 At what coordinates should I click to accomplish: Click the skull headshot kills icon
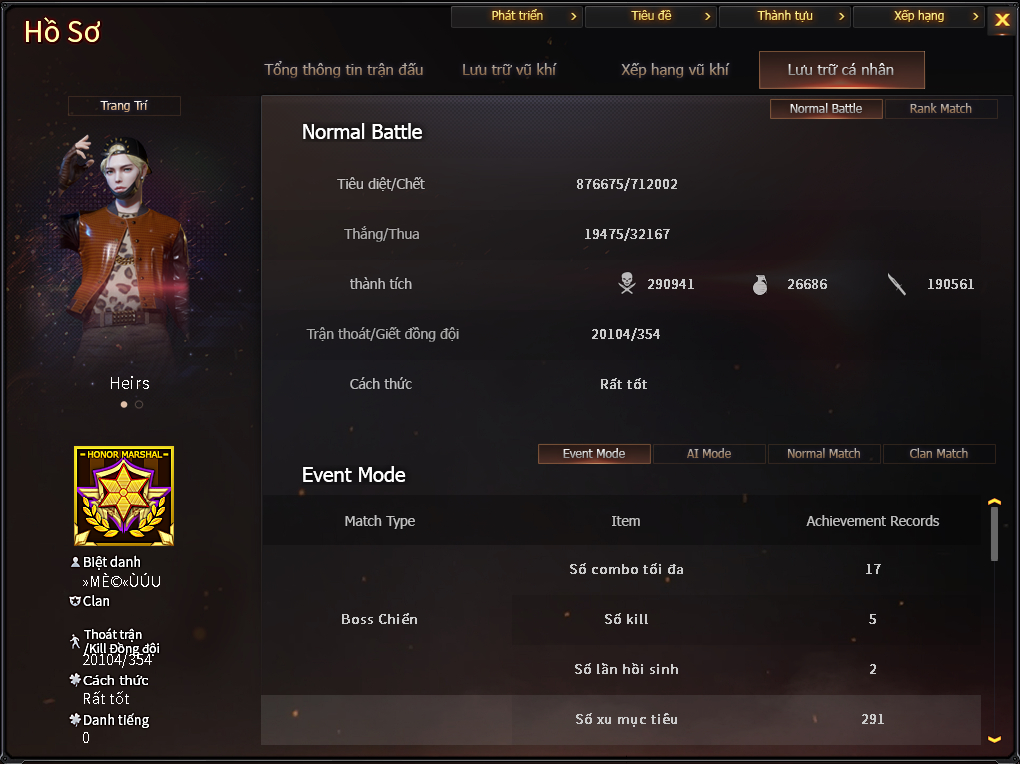pos(626,283)
